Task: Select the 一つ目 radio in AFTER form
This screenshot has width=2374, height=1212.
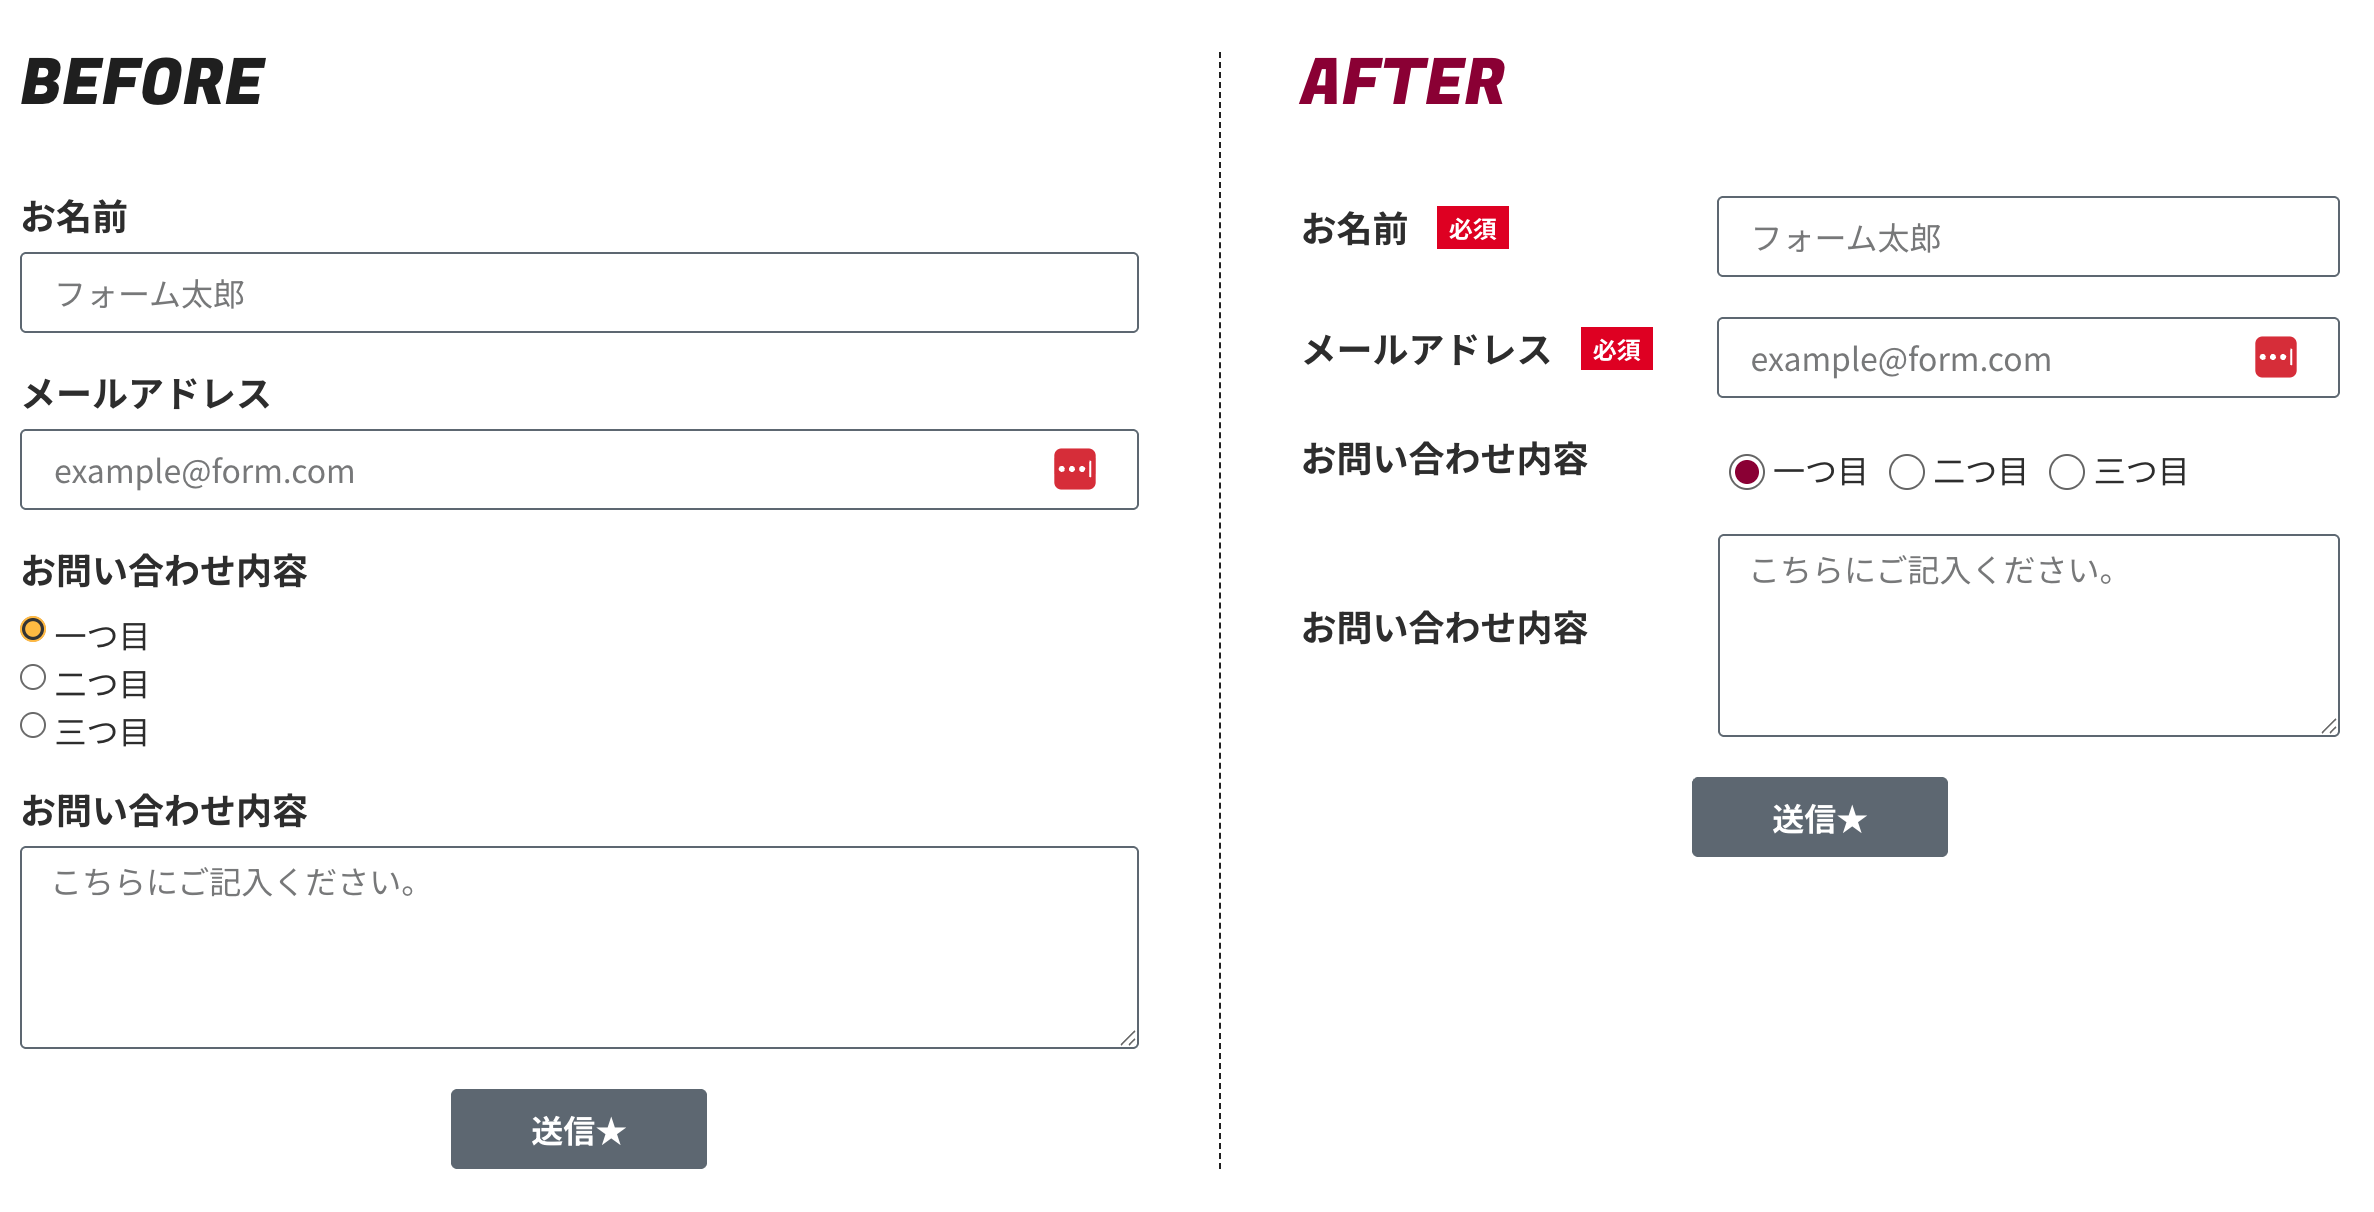Action: pos(1746,471)
